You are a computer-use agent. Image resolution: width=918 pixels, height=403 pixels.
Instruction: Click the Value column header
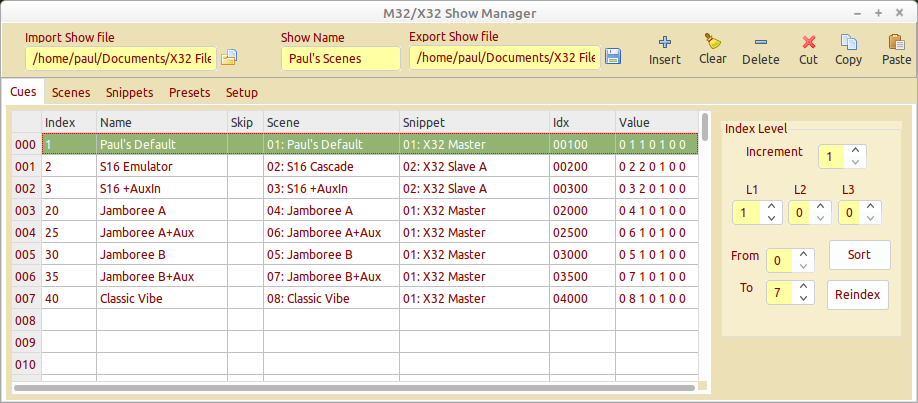click(x=656, y=122)
